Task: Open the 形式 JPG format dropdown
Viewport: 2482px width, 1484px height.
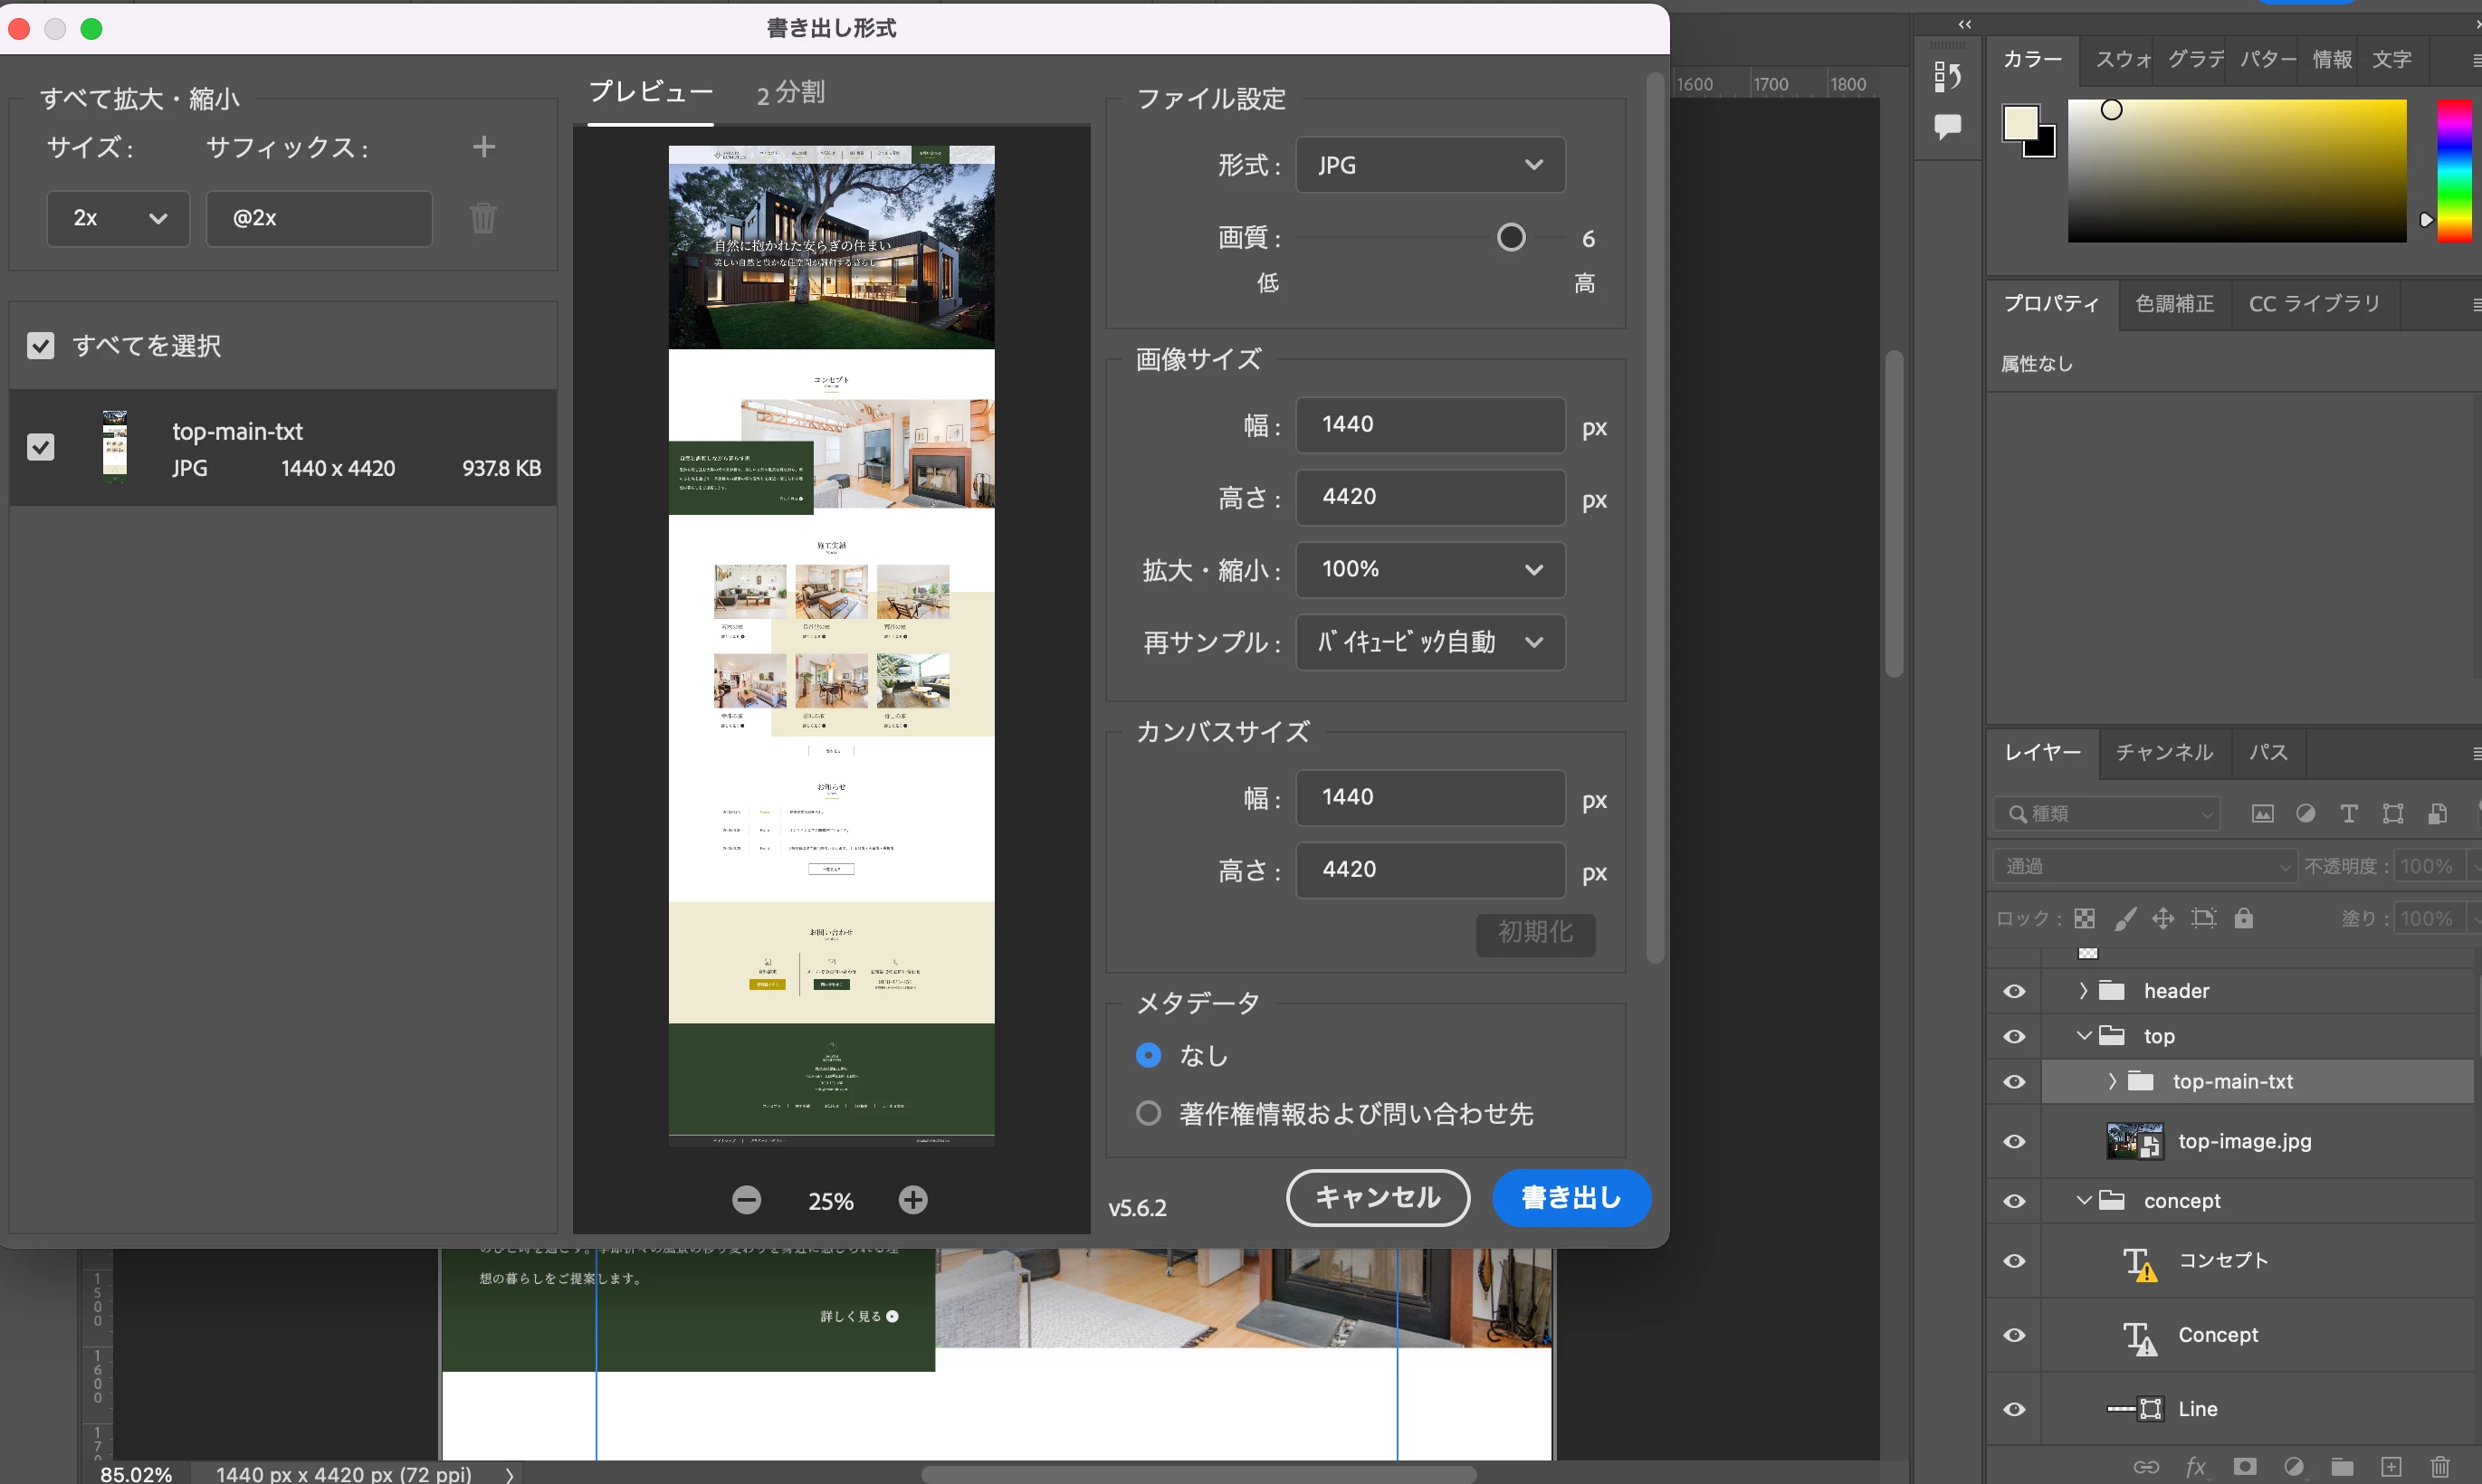Action: tap(1430, 165)
